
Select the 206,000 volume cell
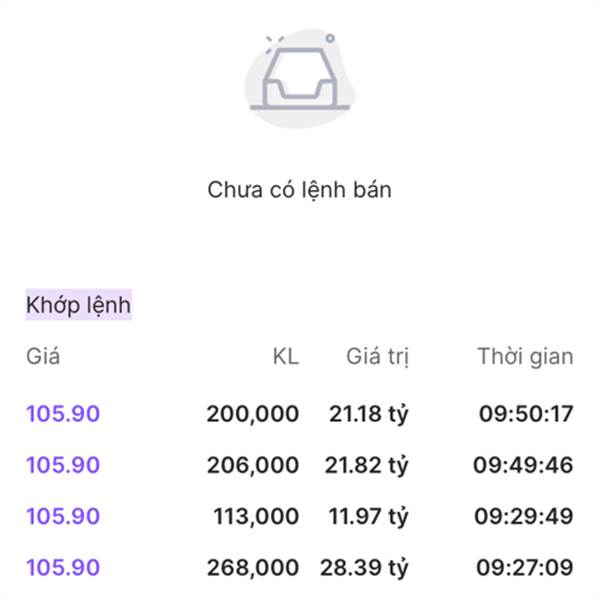point(252,465)
